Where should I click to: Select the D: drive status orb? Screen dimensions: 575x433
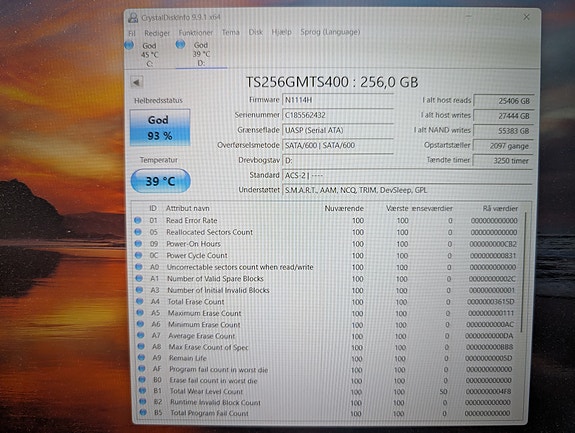tap(180, 44)
